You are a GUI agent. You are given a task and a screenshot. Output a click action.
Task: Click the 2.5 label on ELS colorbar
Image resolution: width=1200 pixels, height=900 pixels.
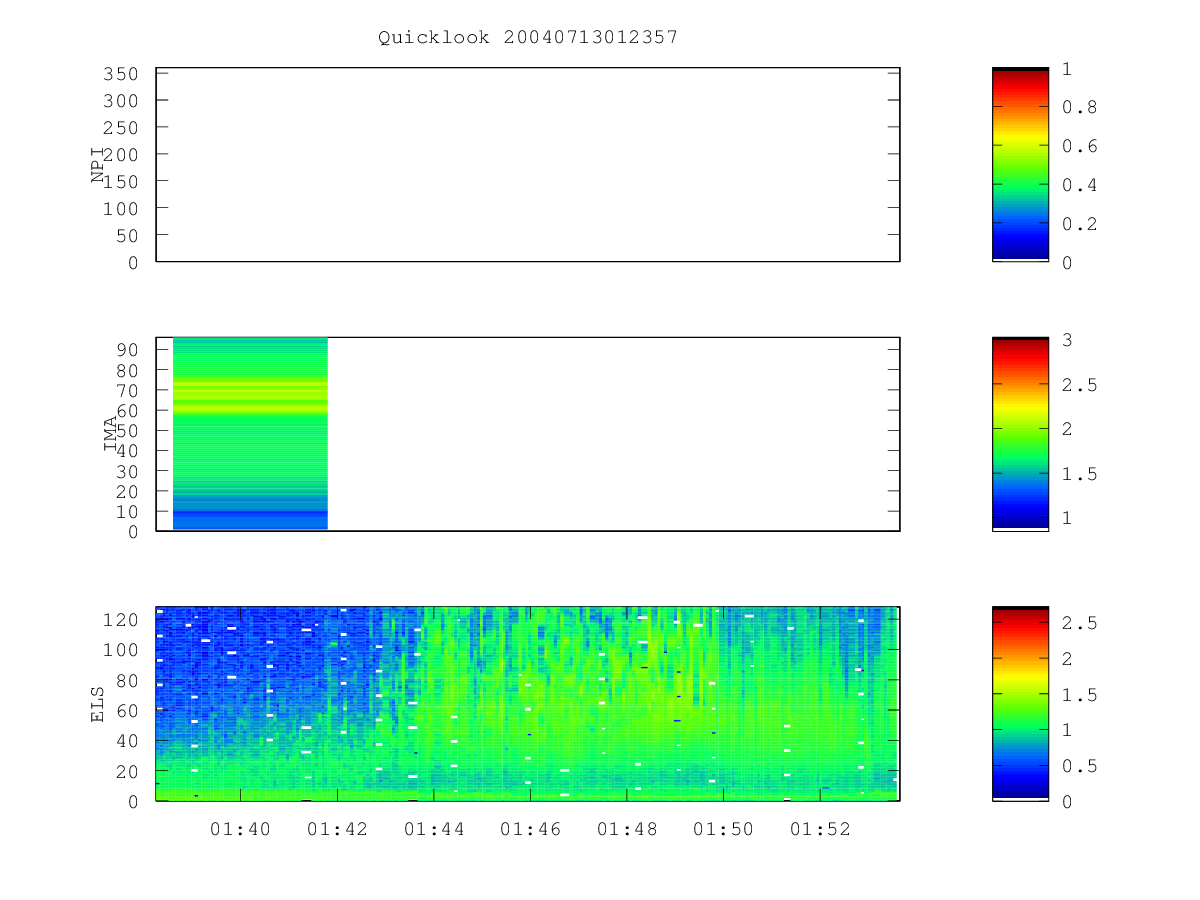click(1080, 623)
